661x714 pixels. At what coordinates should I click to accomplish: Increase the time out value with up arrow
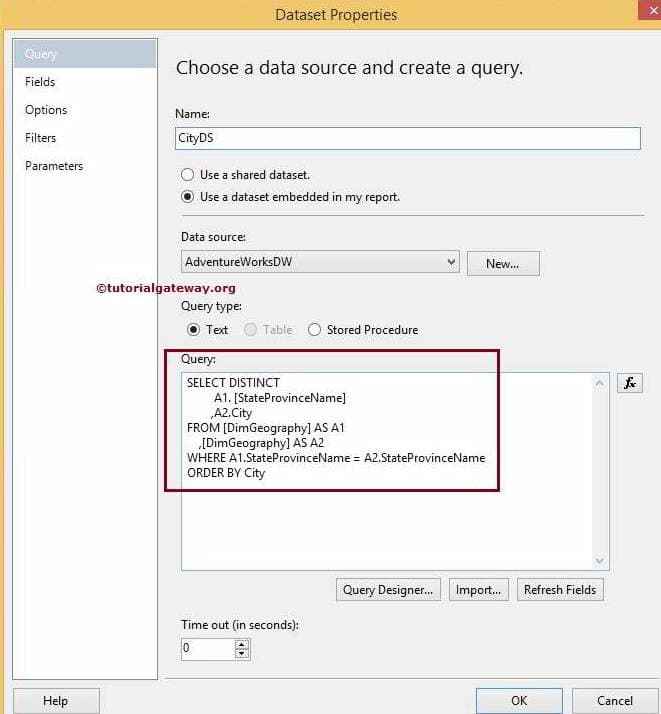click(242, 644)
